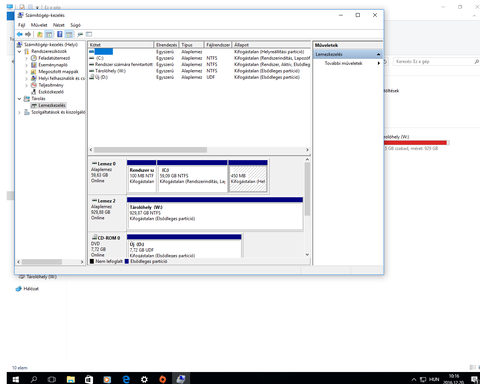
Task: Click the Forward arrow in the toolbar
Action: [28, 34]
